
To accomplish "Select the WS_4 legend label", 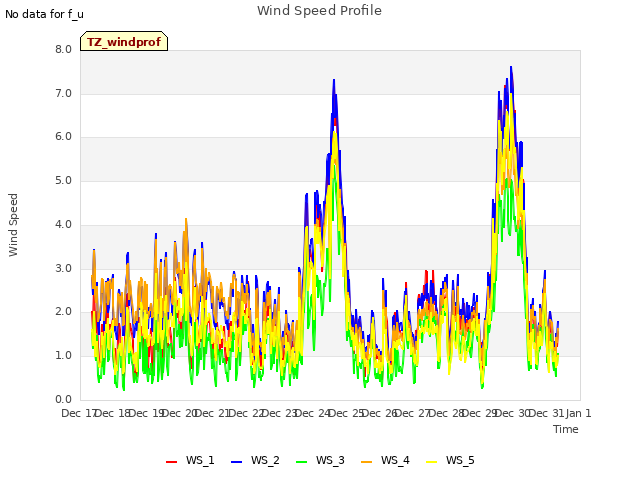I will point(395,460).
